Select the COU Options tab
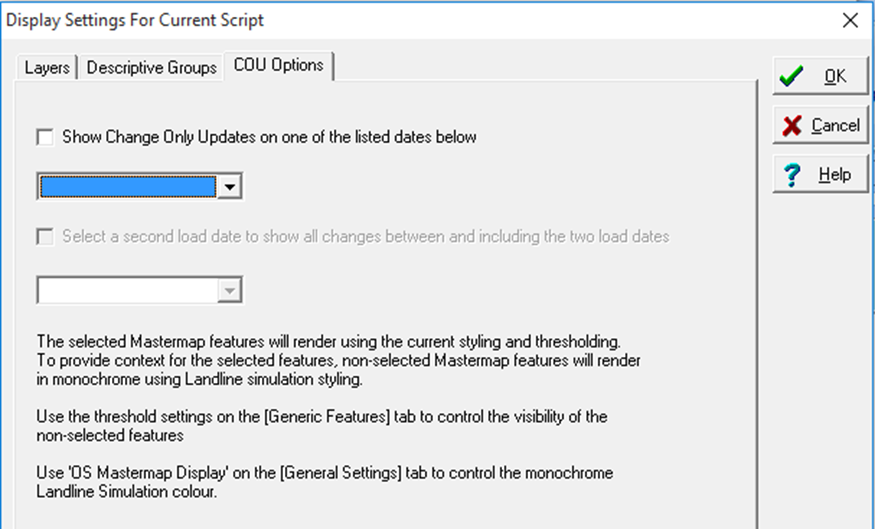Viewport: 875px width, 529px height. tap(278, 65)
